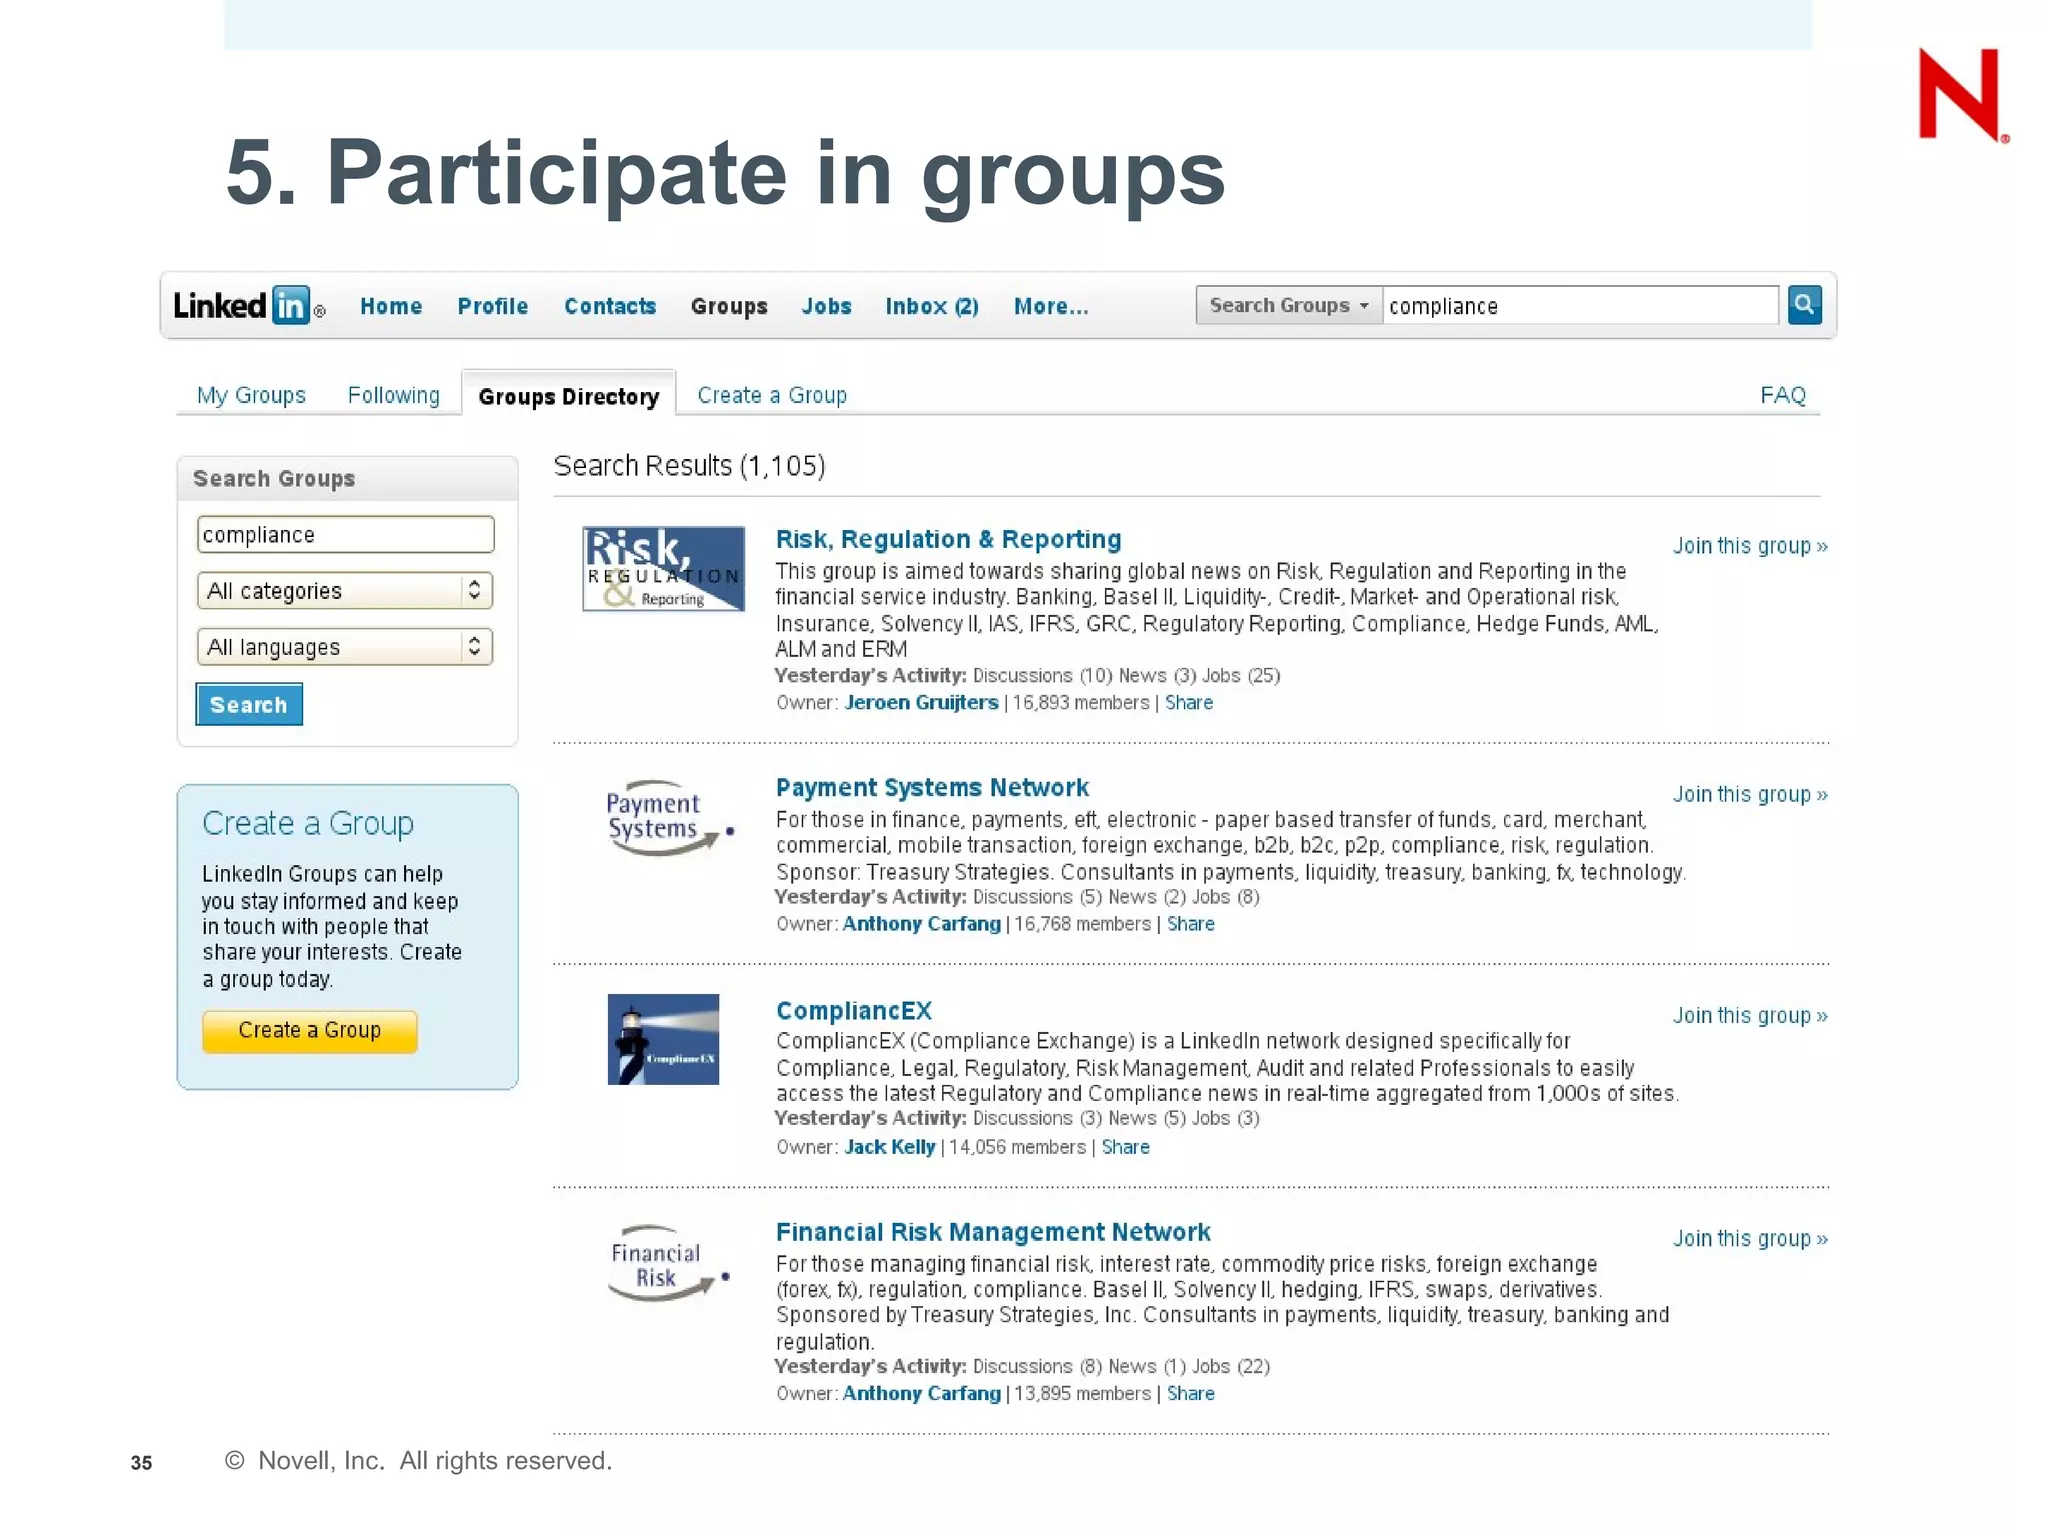The width and height of the screenshot is (2048, 1536).
Task: Open owner Jack Kelly profile
Action: [889, 1146]
